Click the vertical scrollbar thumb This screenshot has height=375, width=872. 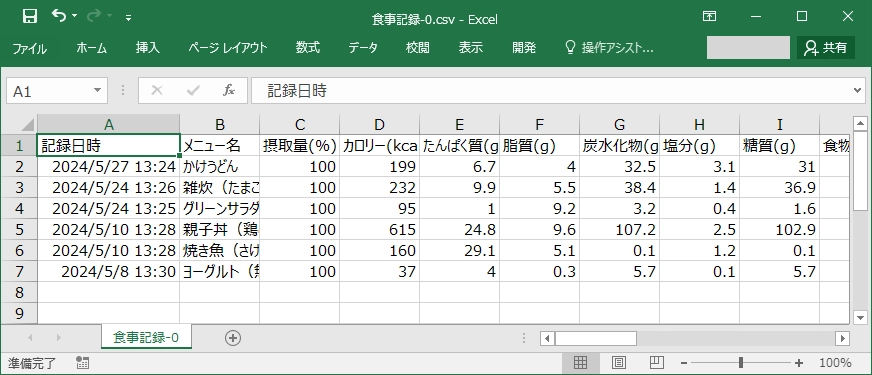(860, 171)
